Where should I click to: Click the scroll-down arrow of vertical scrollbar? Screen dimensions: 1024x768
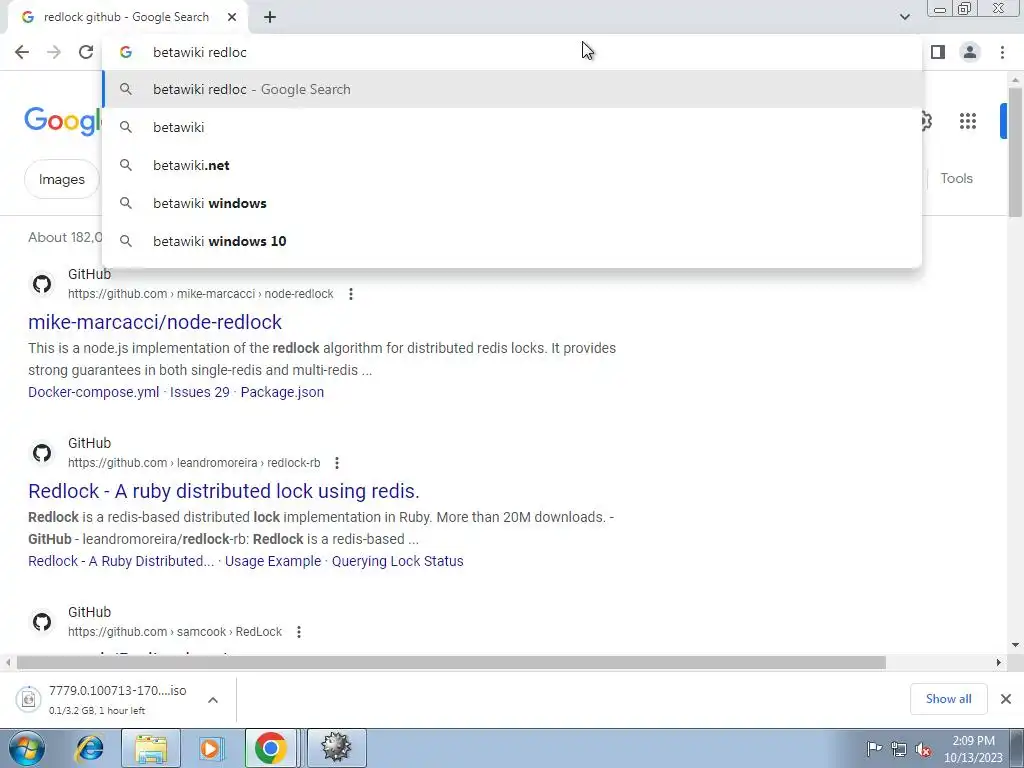(1016, 645)
